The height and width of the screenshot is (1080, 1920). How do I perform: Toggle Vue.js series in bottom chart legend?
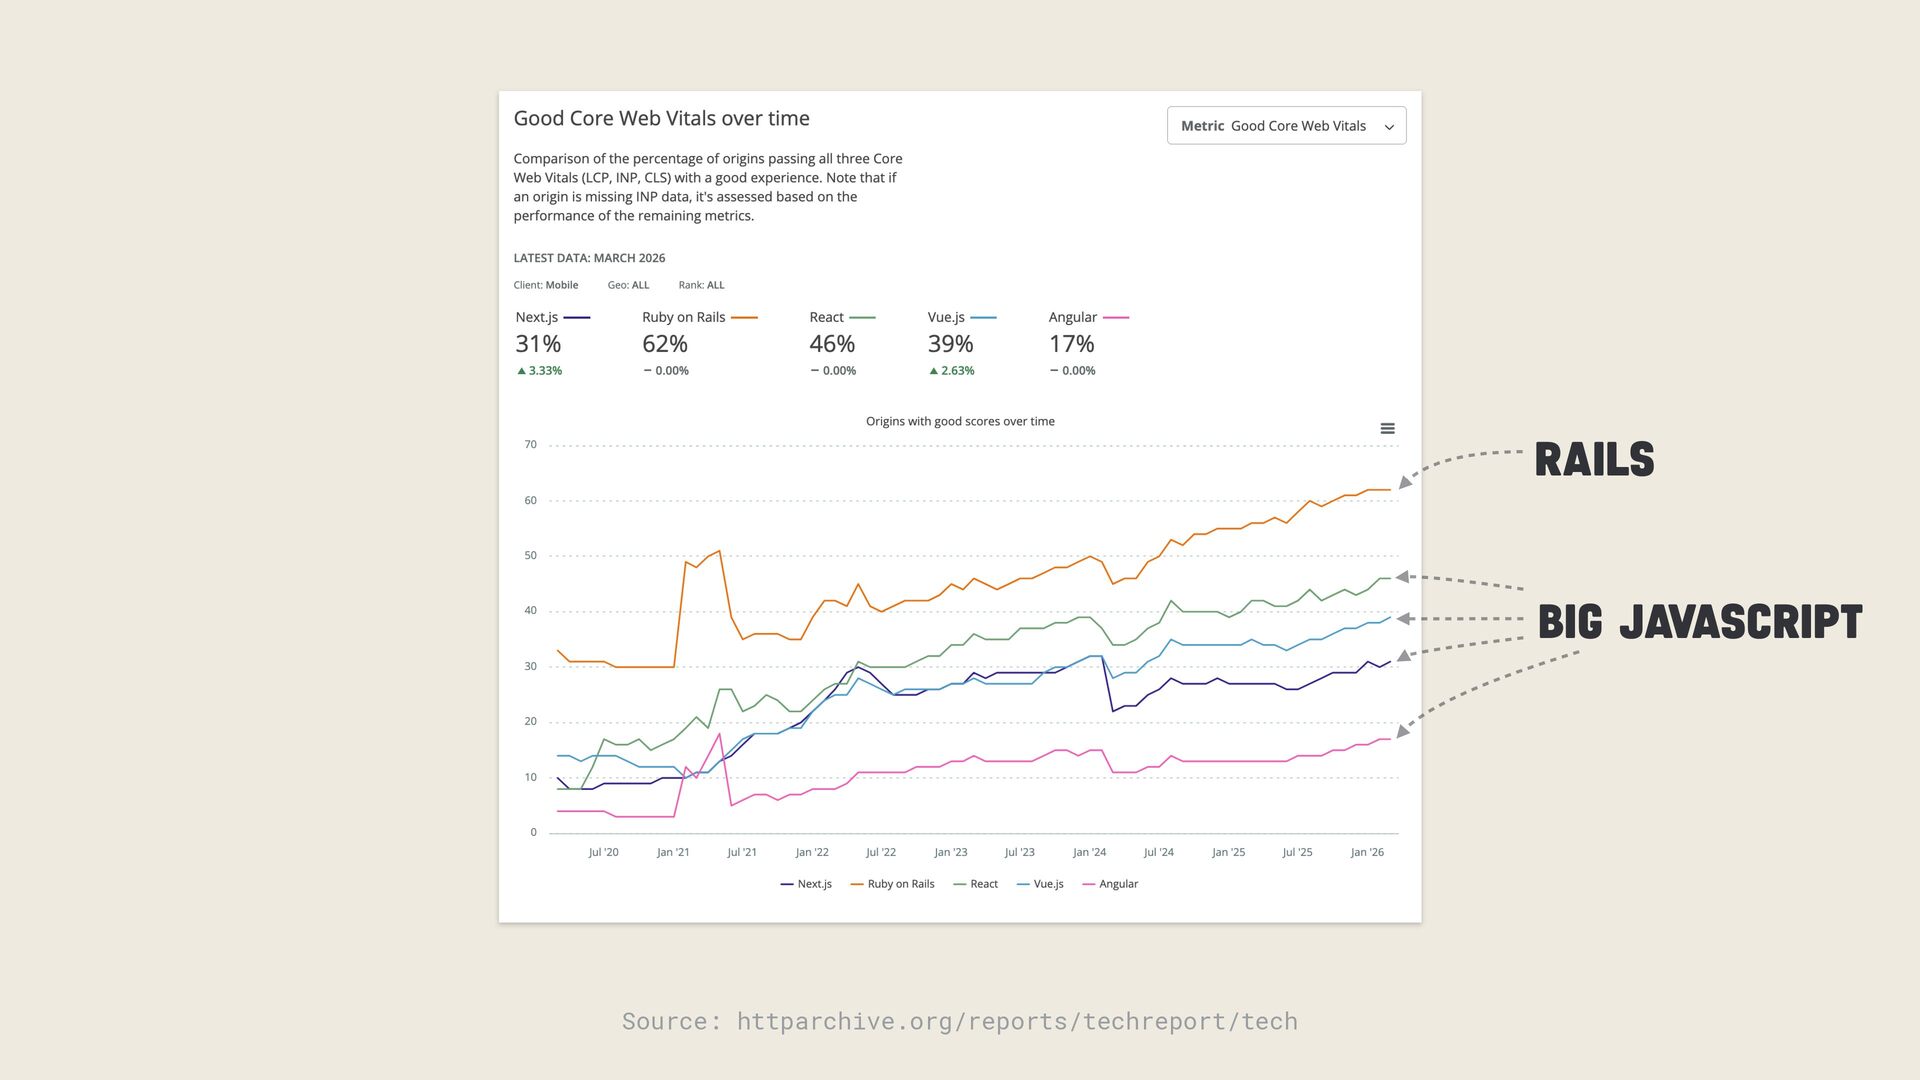tap(1040, 884)
